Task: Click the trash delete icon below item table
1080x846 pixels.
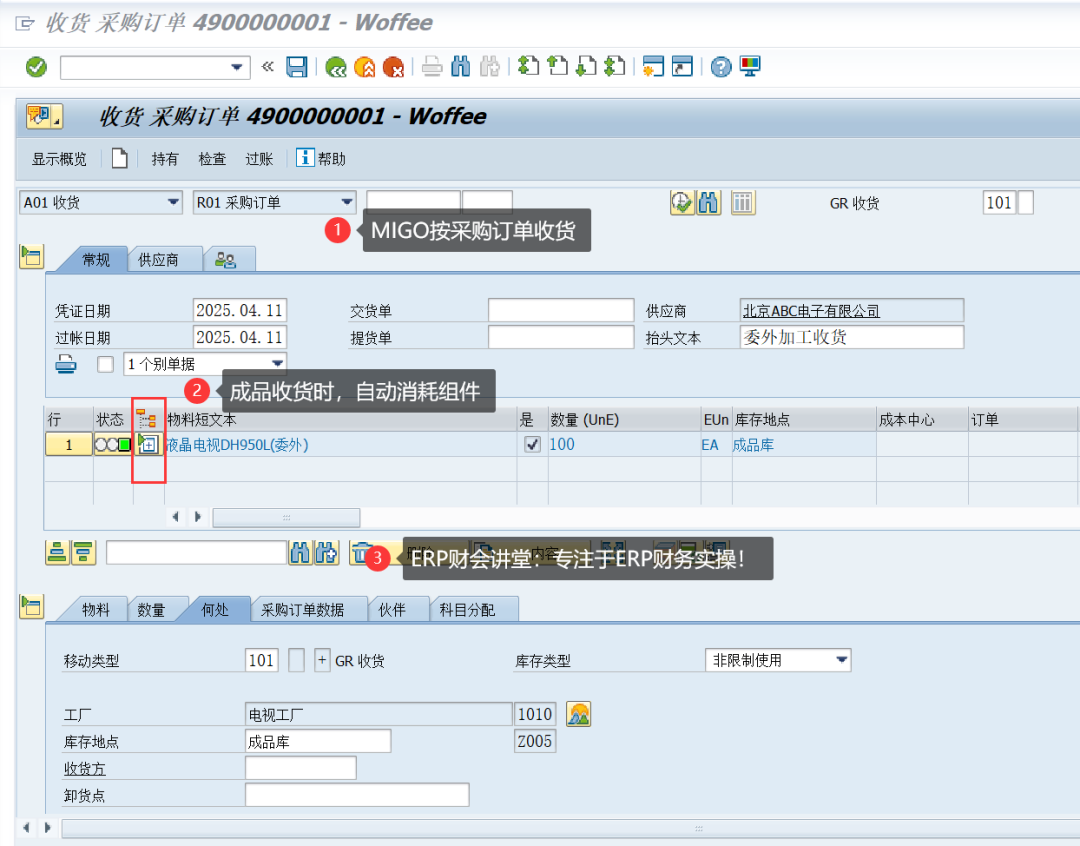Action: pyautogui.click(x=361, y=553)
